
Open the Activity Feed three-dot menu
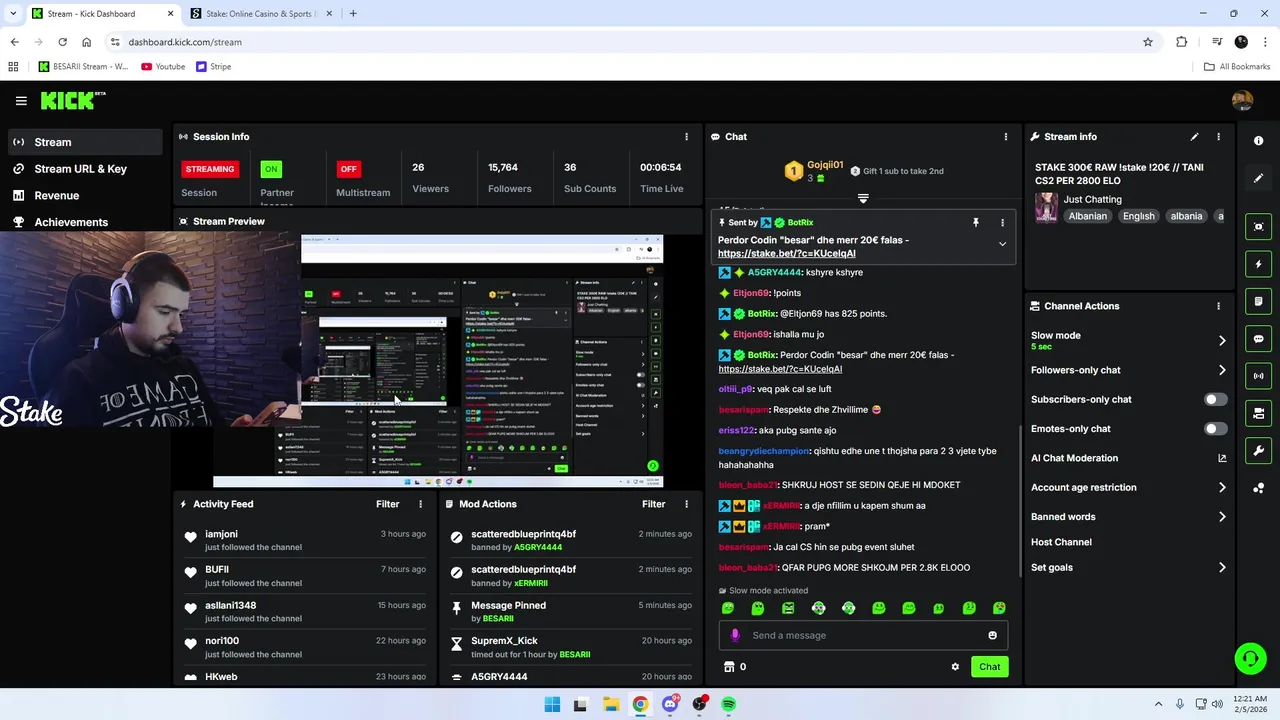click(x=420, y=504)
